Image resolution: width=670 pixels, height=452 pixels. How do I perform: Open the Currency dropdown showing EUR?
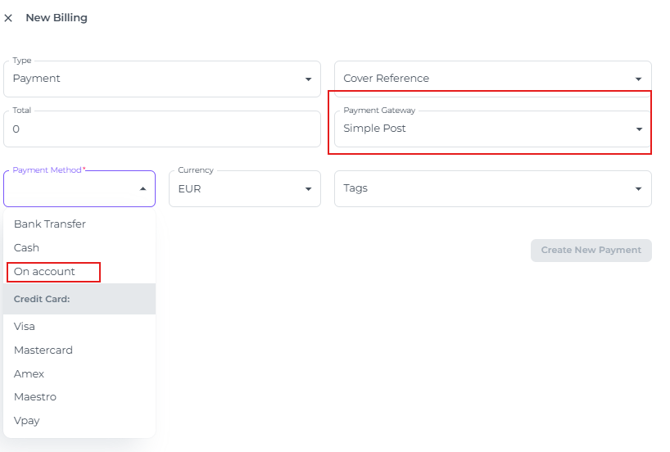coord(244,188)
